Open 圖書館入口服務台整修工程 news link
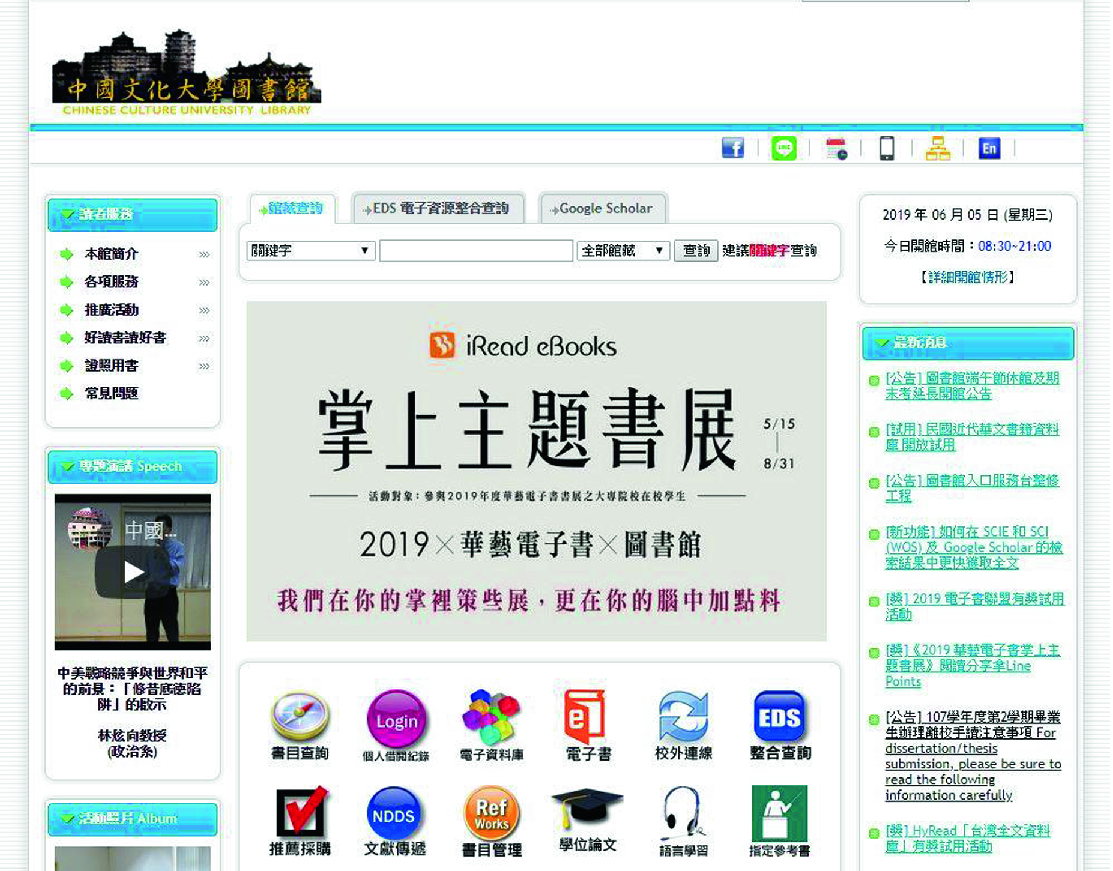 (x=972, y=488)
